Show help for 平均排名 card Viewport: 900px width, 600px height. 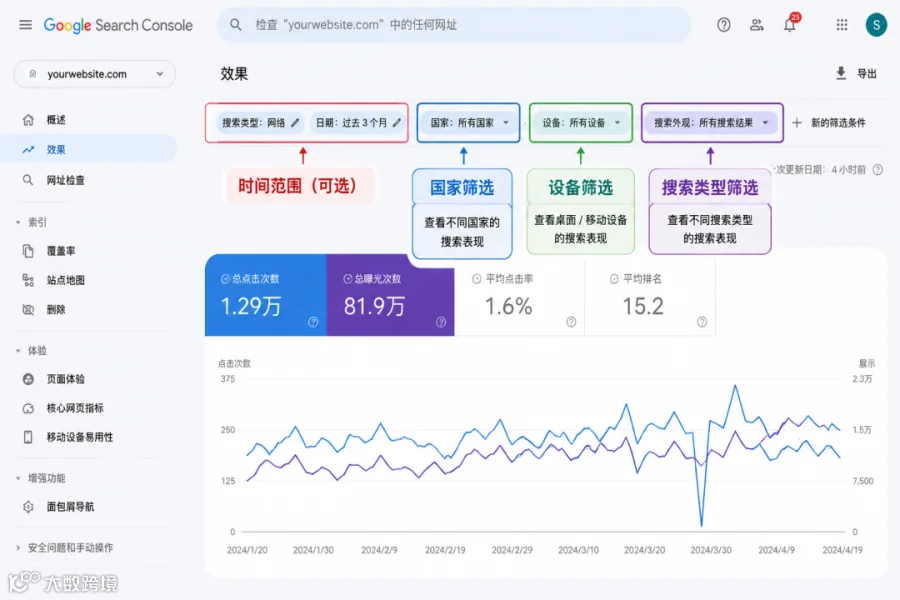(702, 322)
